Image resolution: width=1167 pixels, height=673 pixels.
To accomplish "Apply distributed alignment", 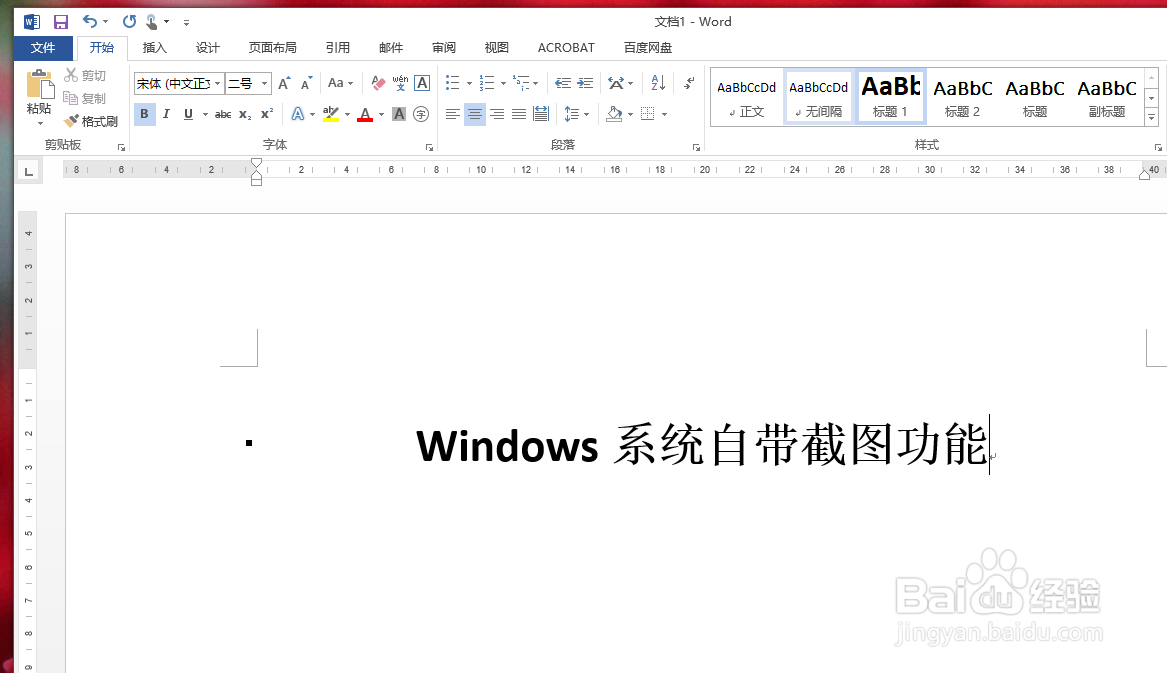I will click(x=541, y=114).
